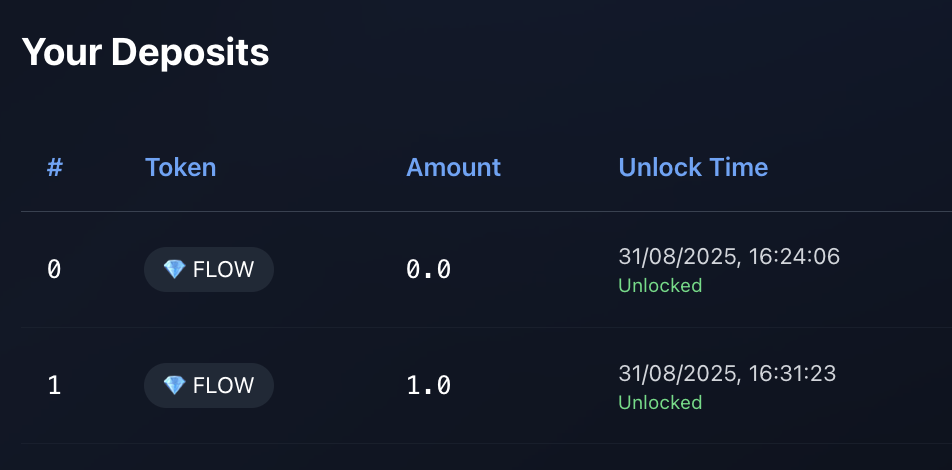Select the FLOW token label in row 0
Viewport: 952px width, 470px height.
[x=223, y=269]
